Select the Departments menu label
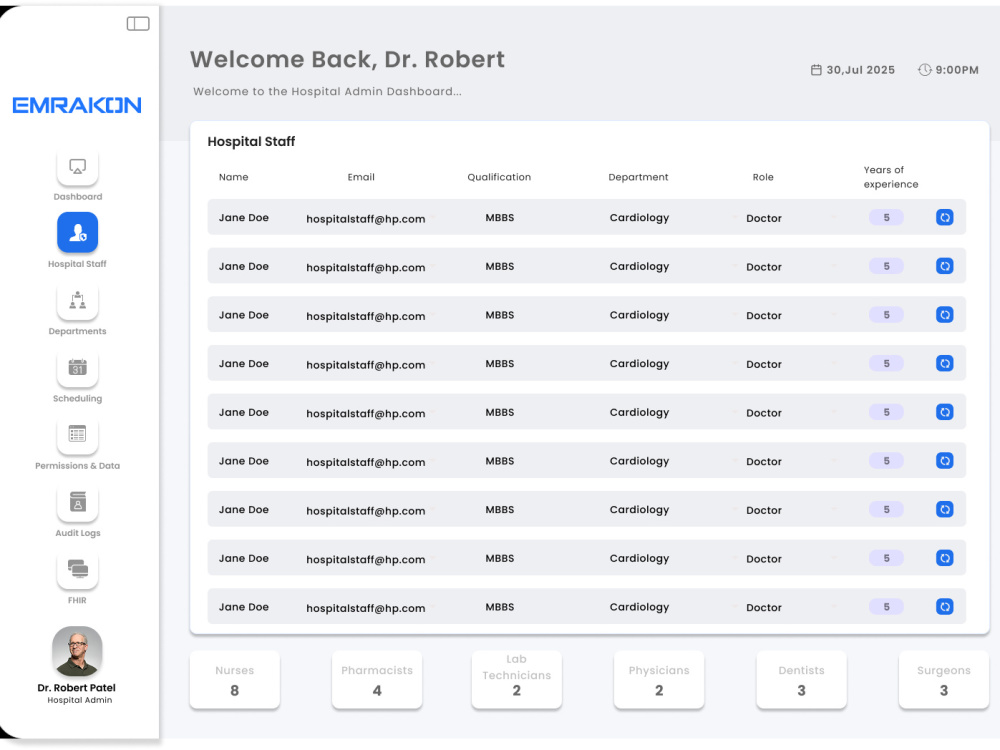This screenshot has height=750, width=1000. [x=78, y=331]
